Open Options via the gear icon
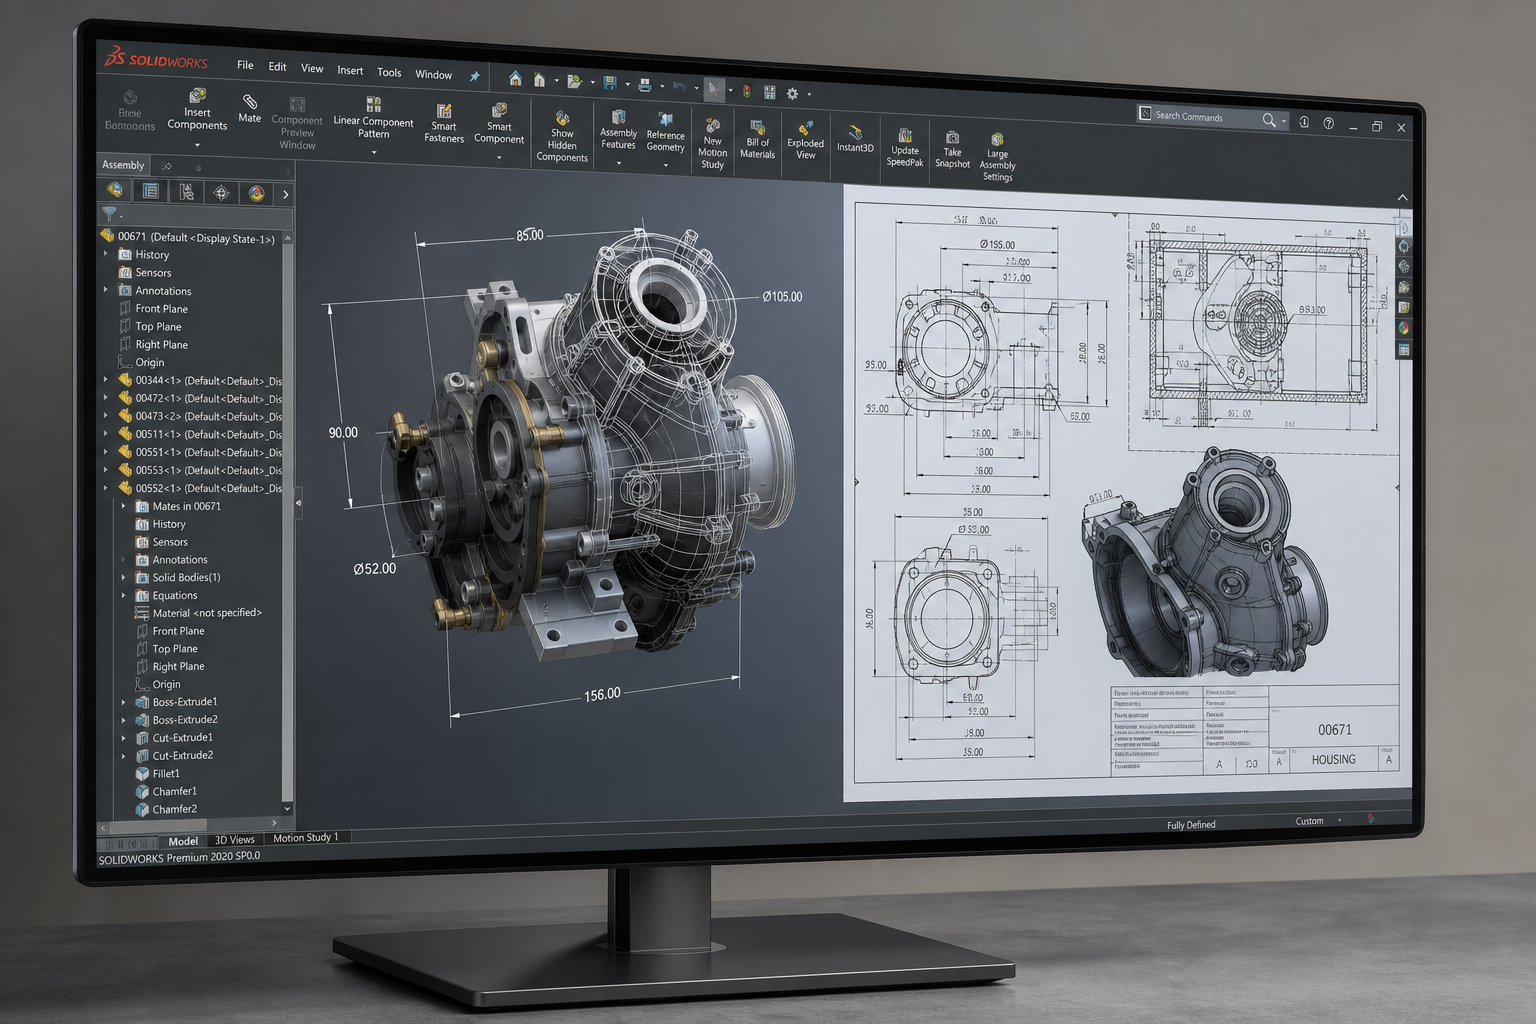This screenshot has width=1536, height=1024. [x=792, y=94]
